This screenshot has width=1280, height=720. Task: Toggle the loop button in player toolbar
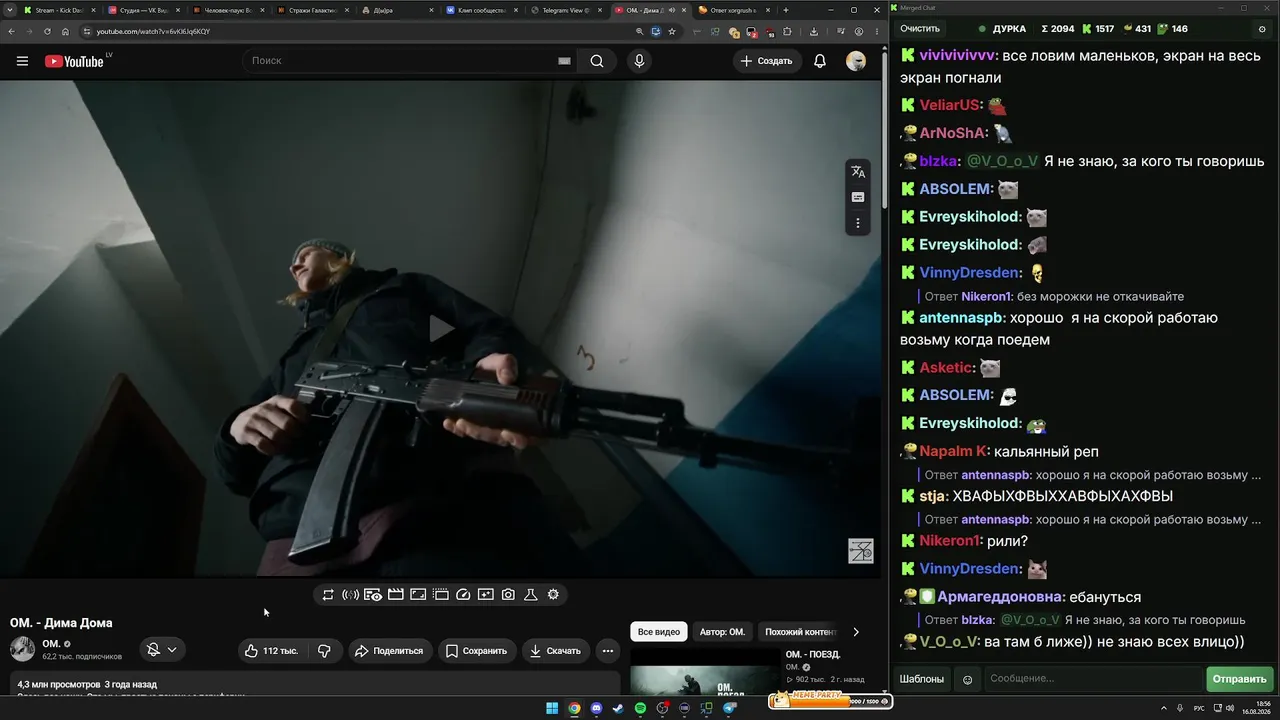[328, 595]
